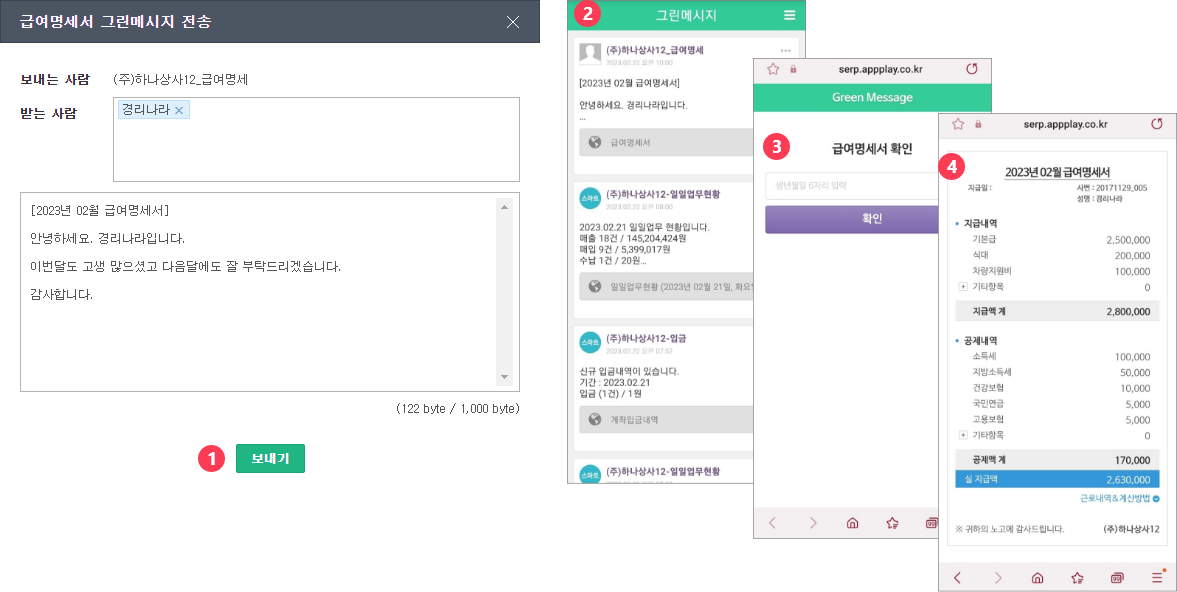Screen dimensions: 1177x592
Task: Click the 소득세 deduction row
Action: pos(1058,356)
